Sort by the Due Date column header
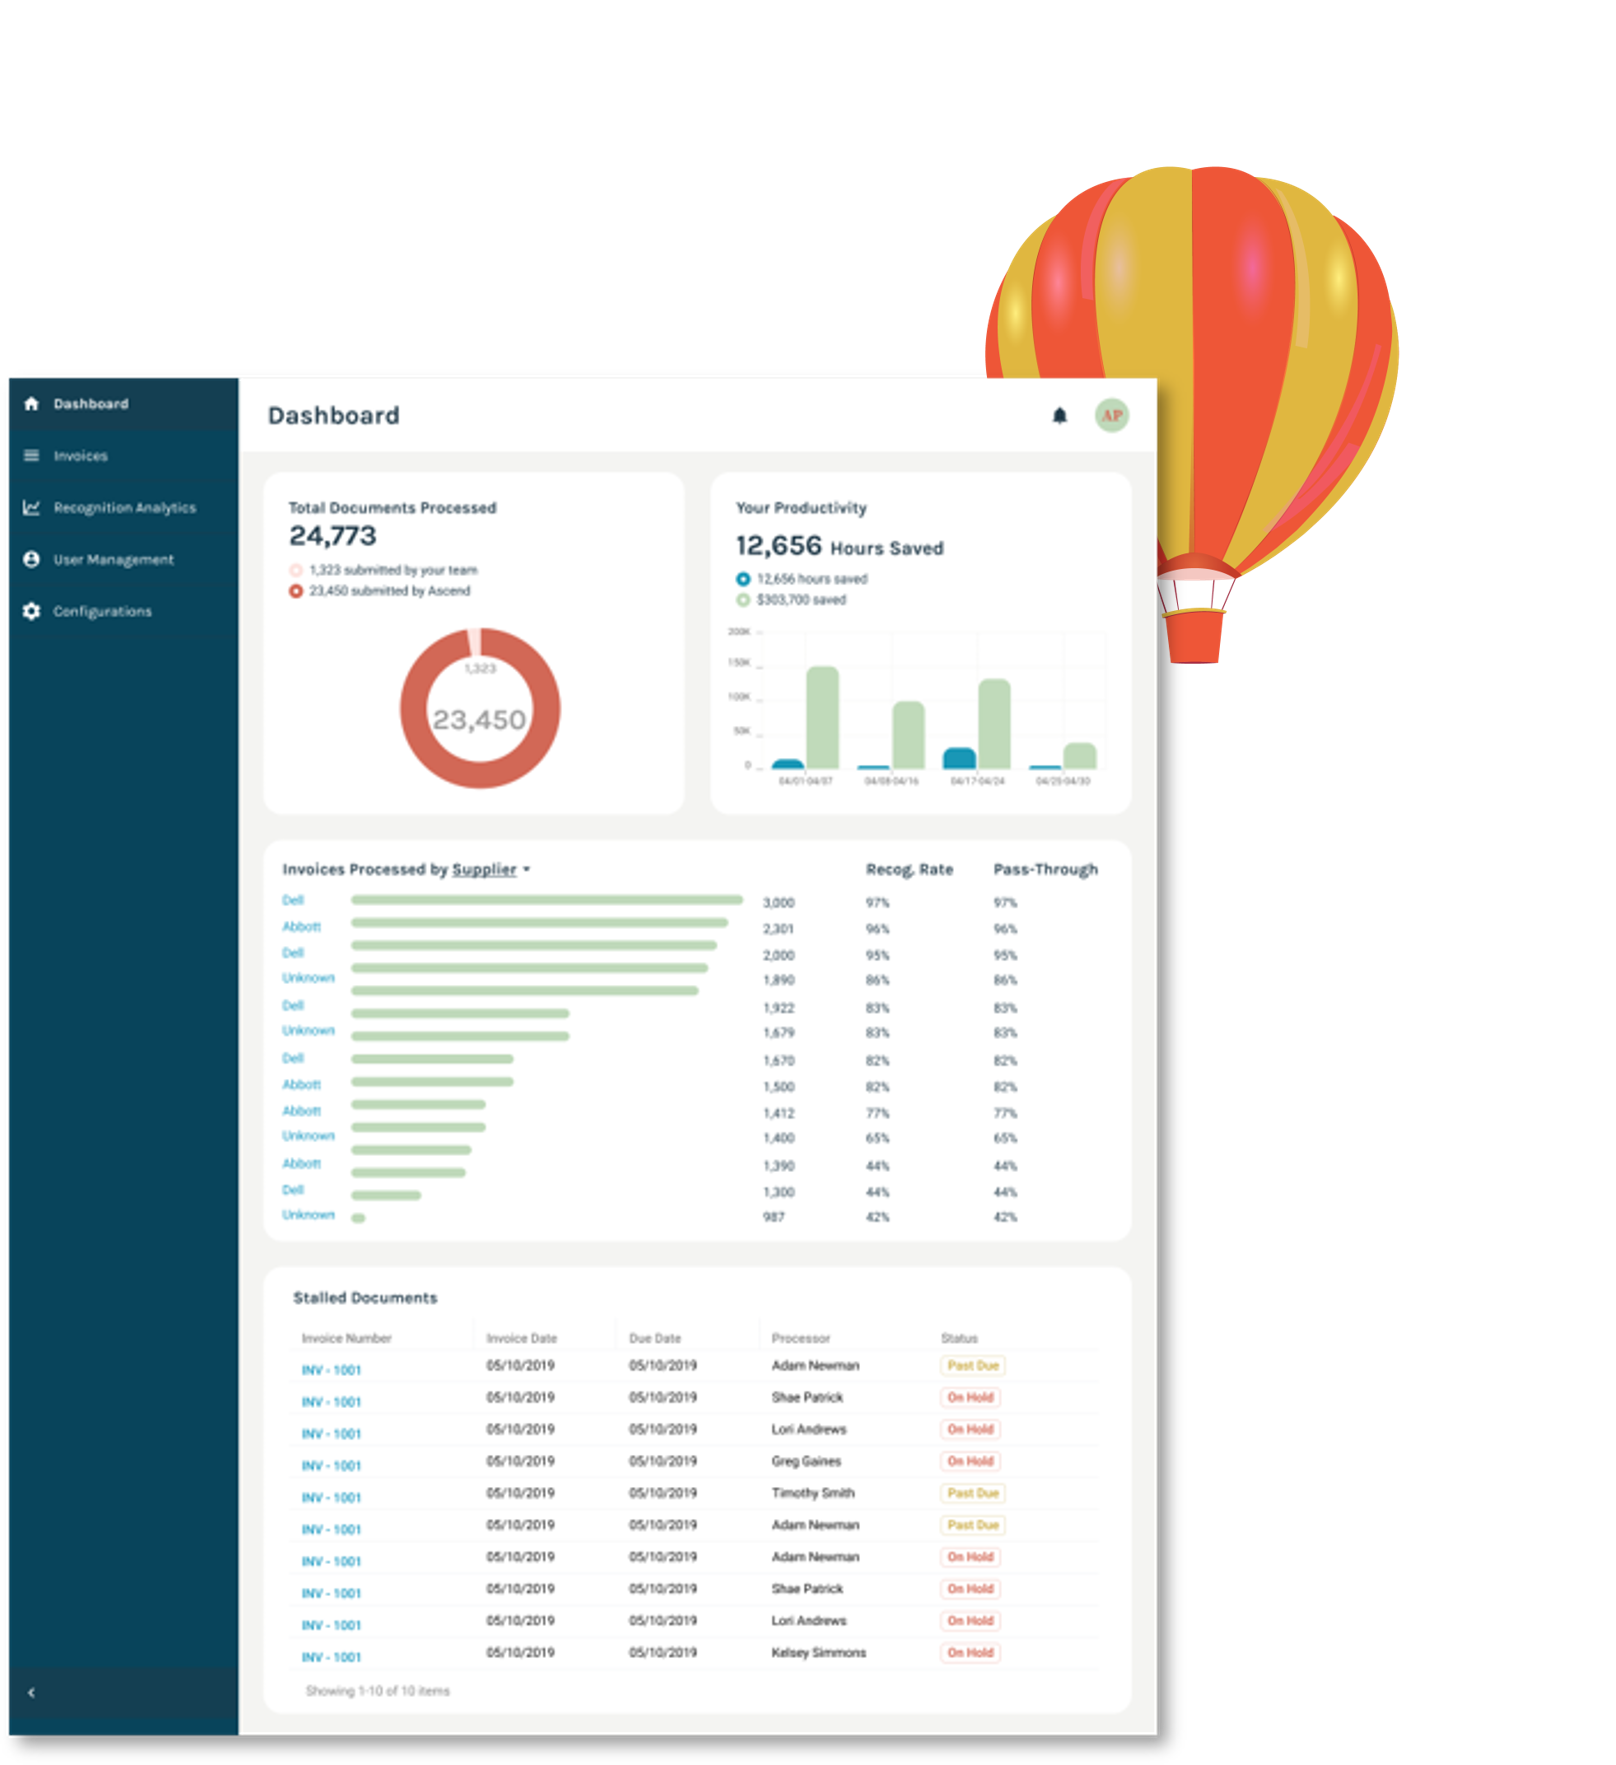The image size is (1616, 1765). tap(655, 1338)
